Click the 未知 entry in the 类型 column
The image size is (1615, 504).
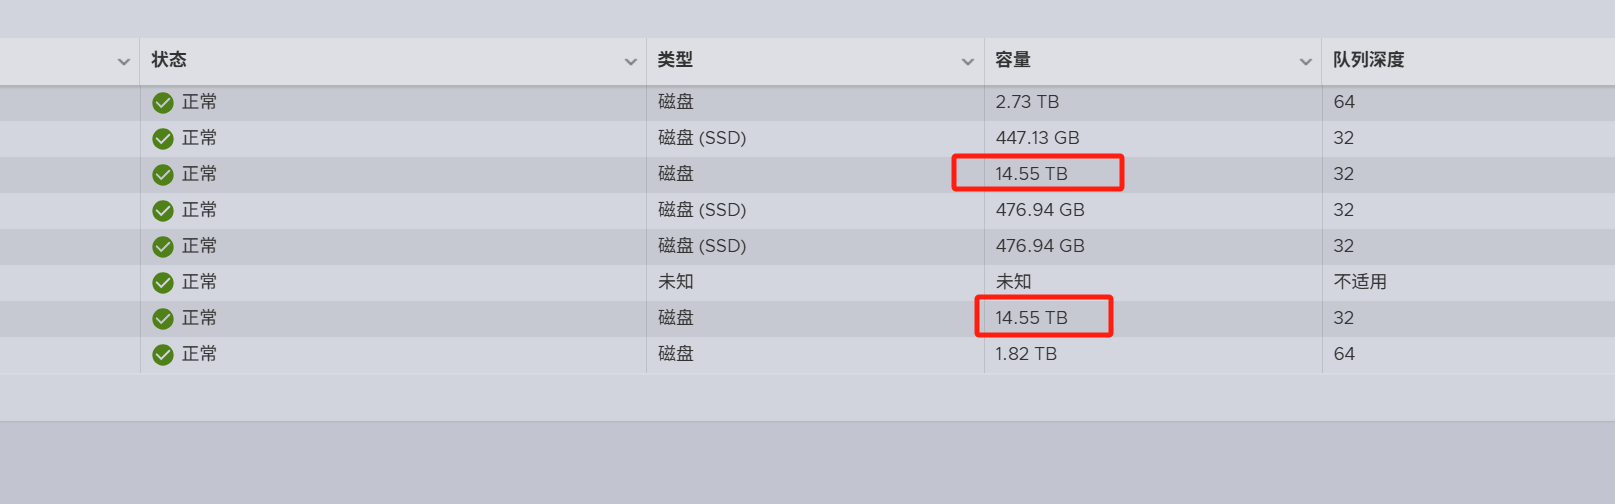(676, 282)
